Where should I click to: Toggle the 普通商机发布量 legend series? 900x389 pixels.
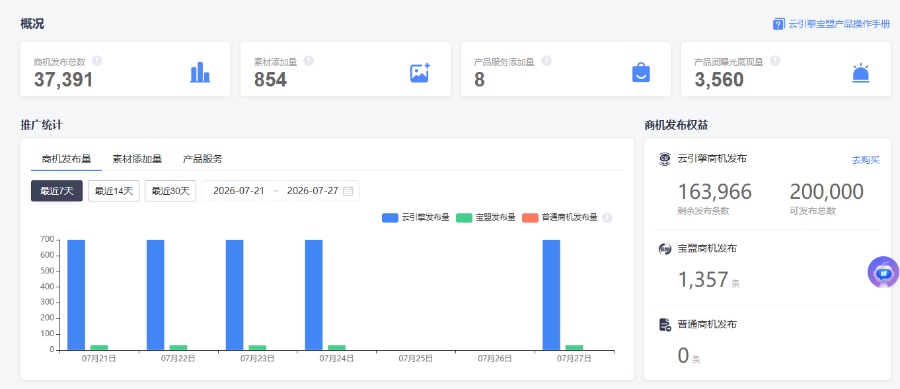560,217
